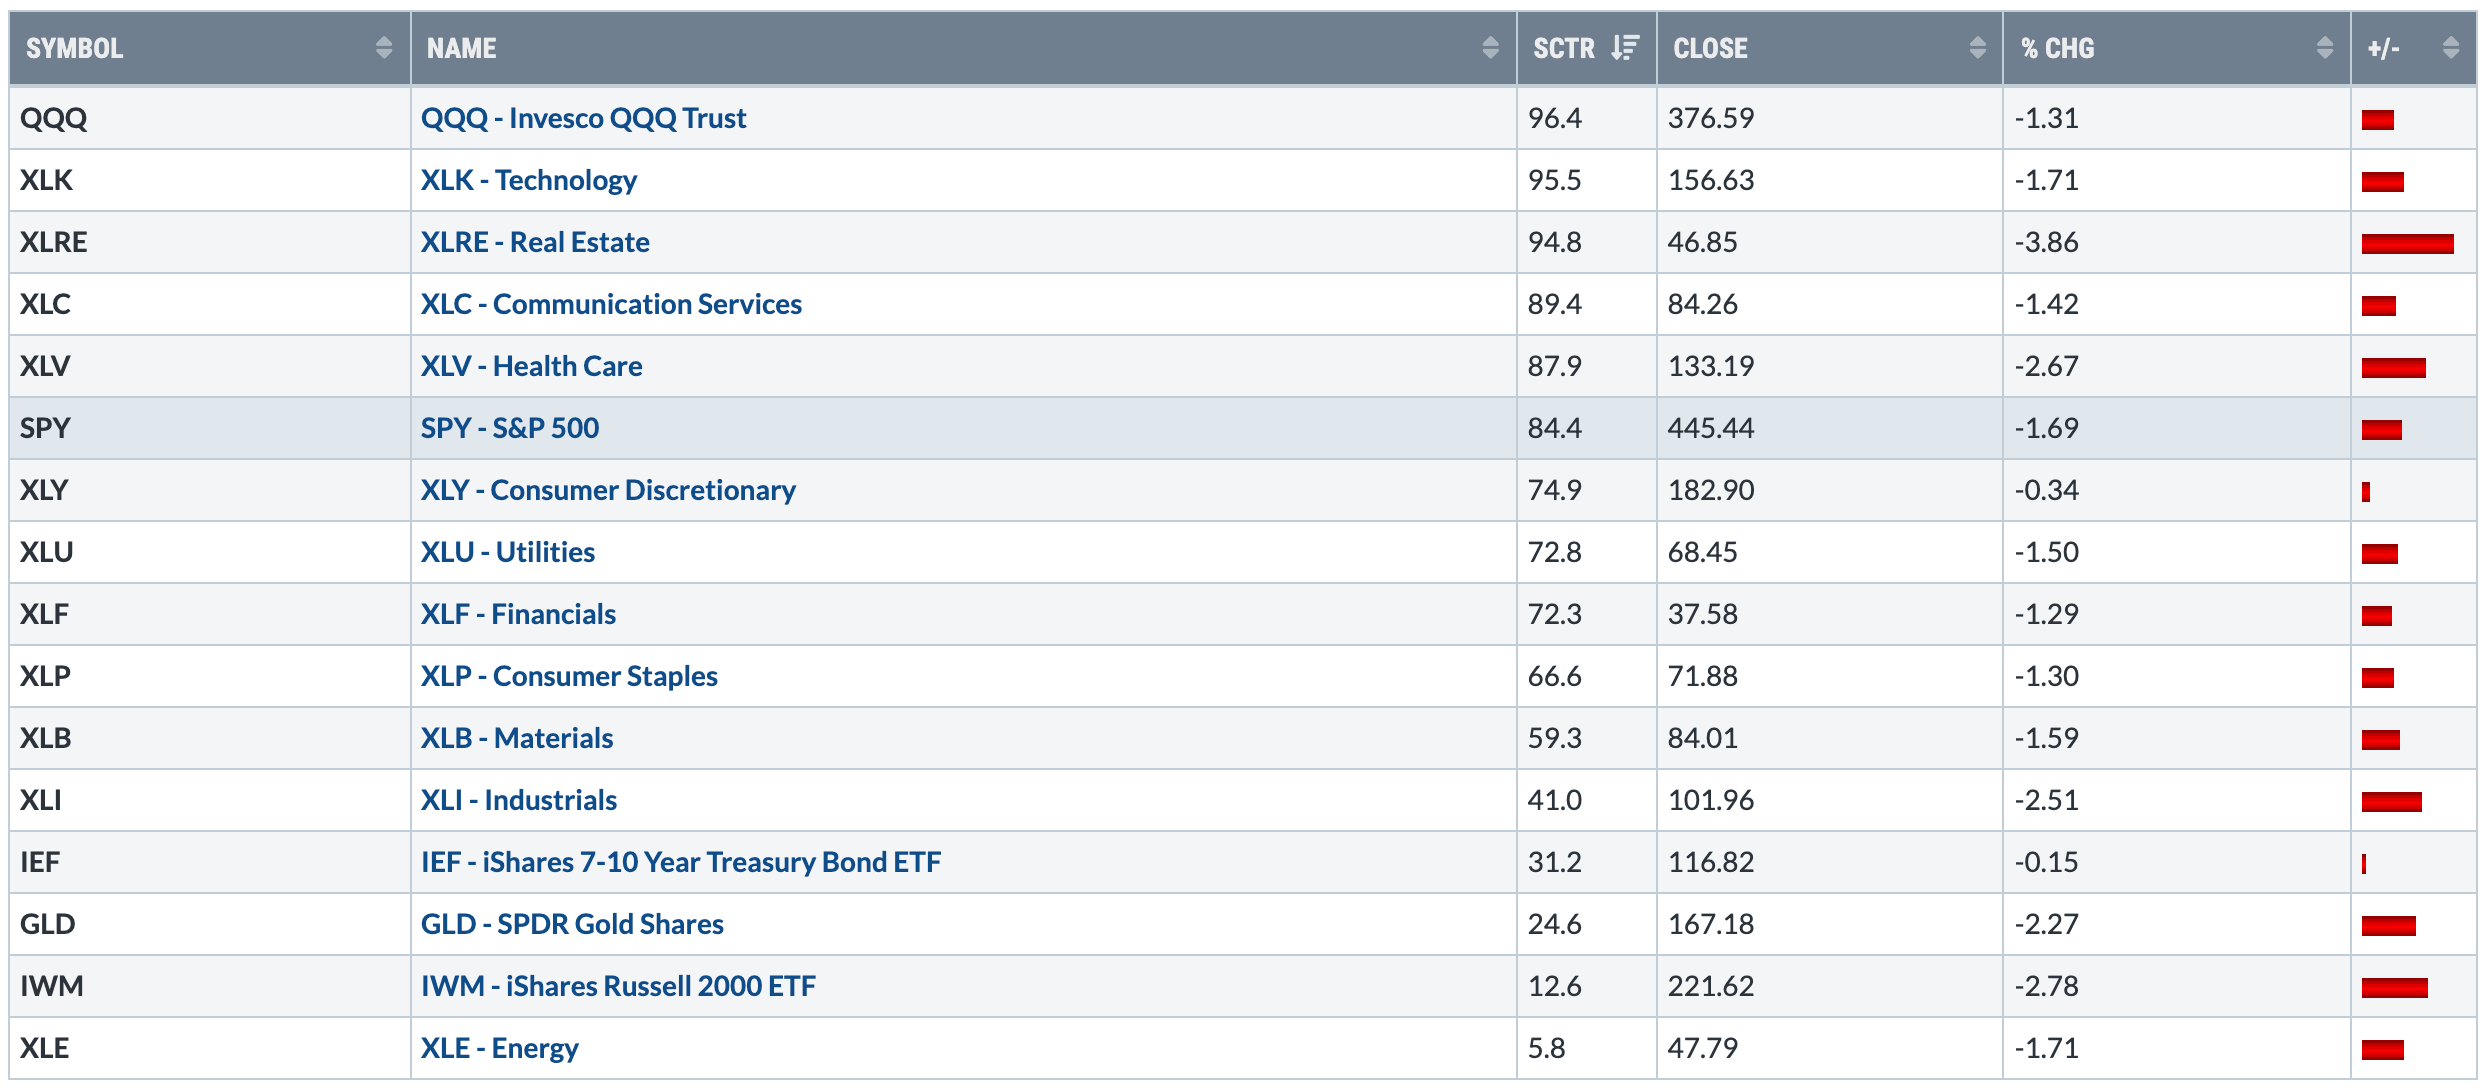
Task: Open the GLD - SPDR Gold Shares link
Action: pyautogui.click(x=572, y=924)
